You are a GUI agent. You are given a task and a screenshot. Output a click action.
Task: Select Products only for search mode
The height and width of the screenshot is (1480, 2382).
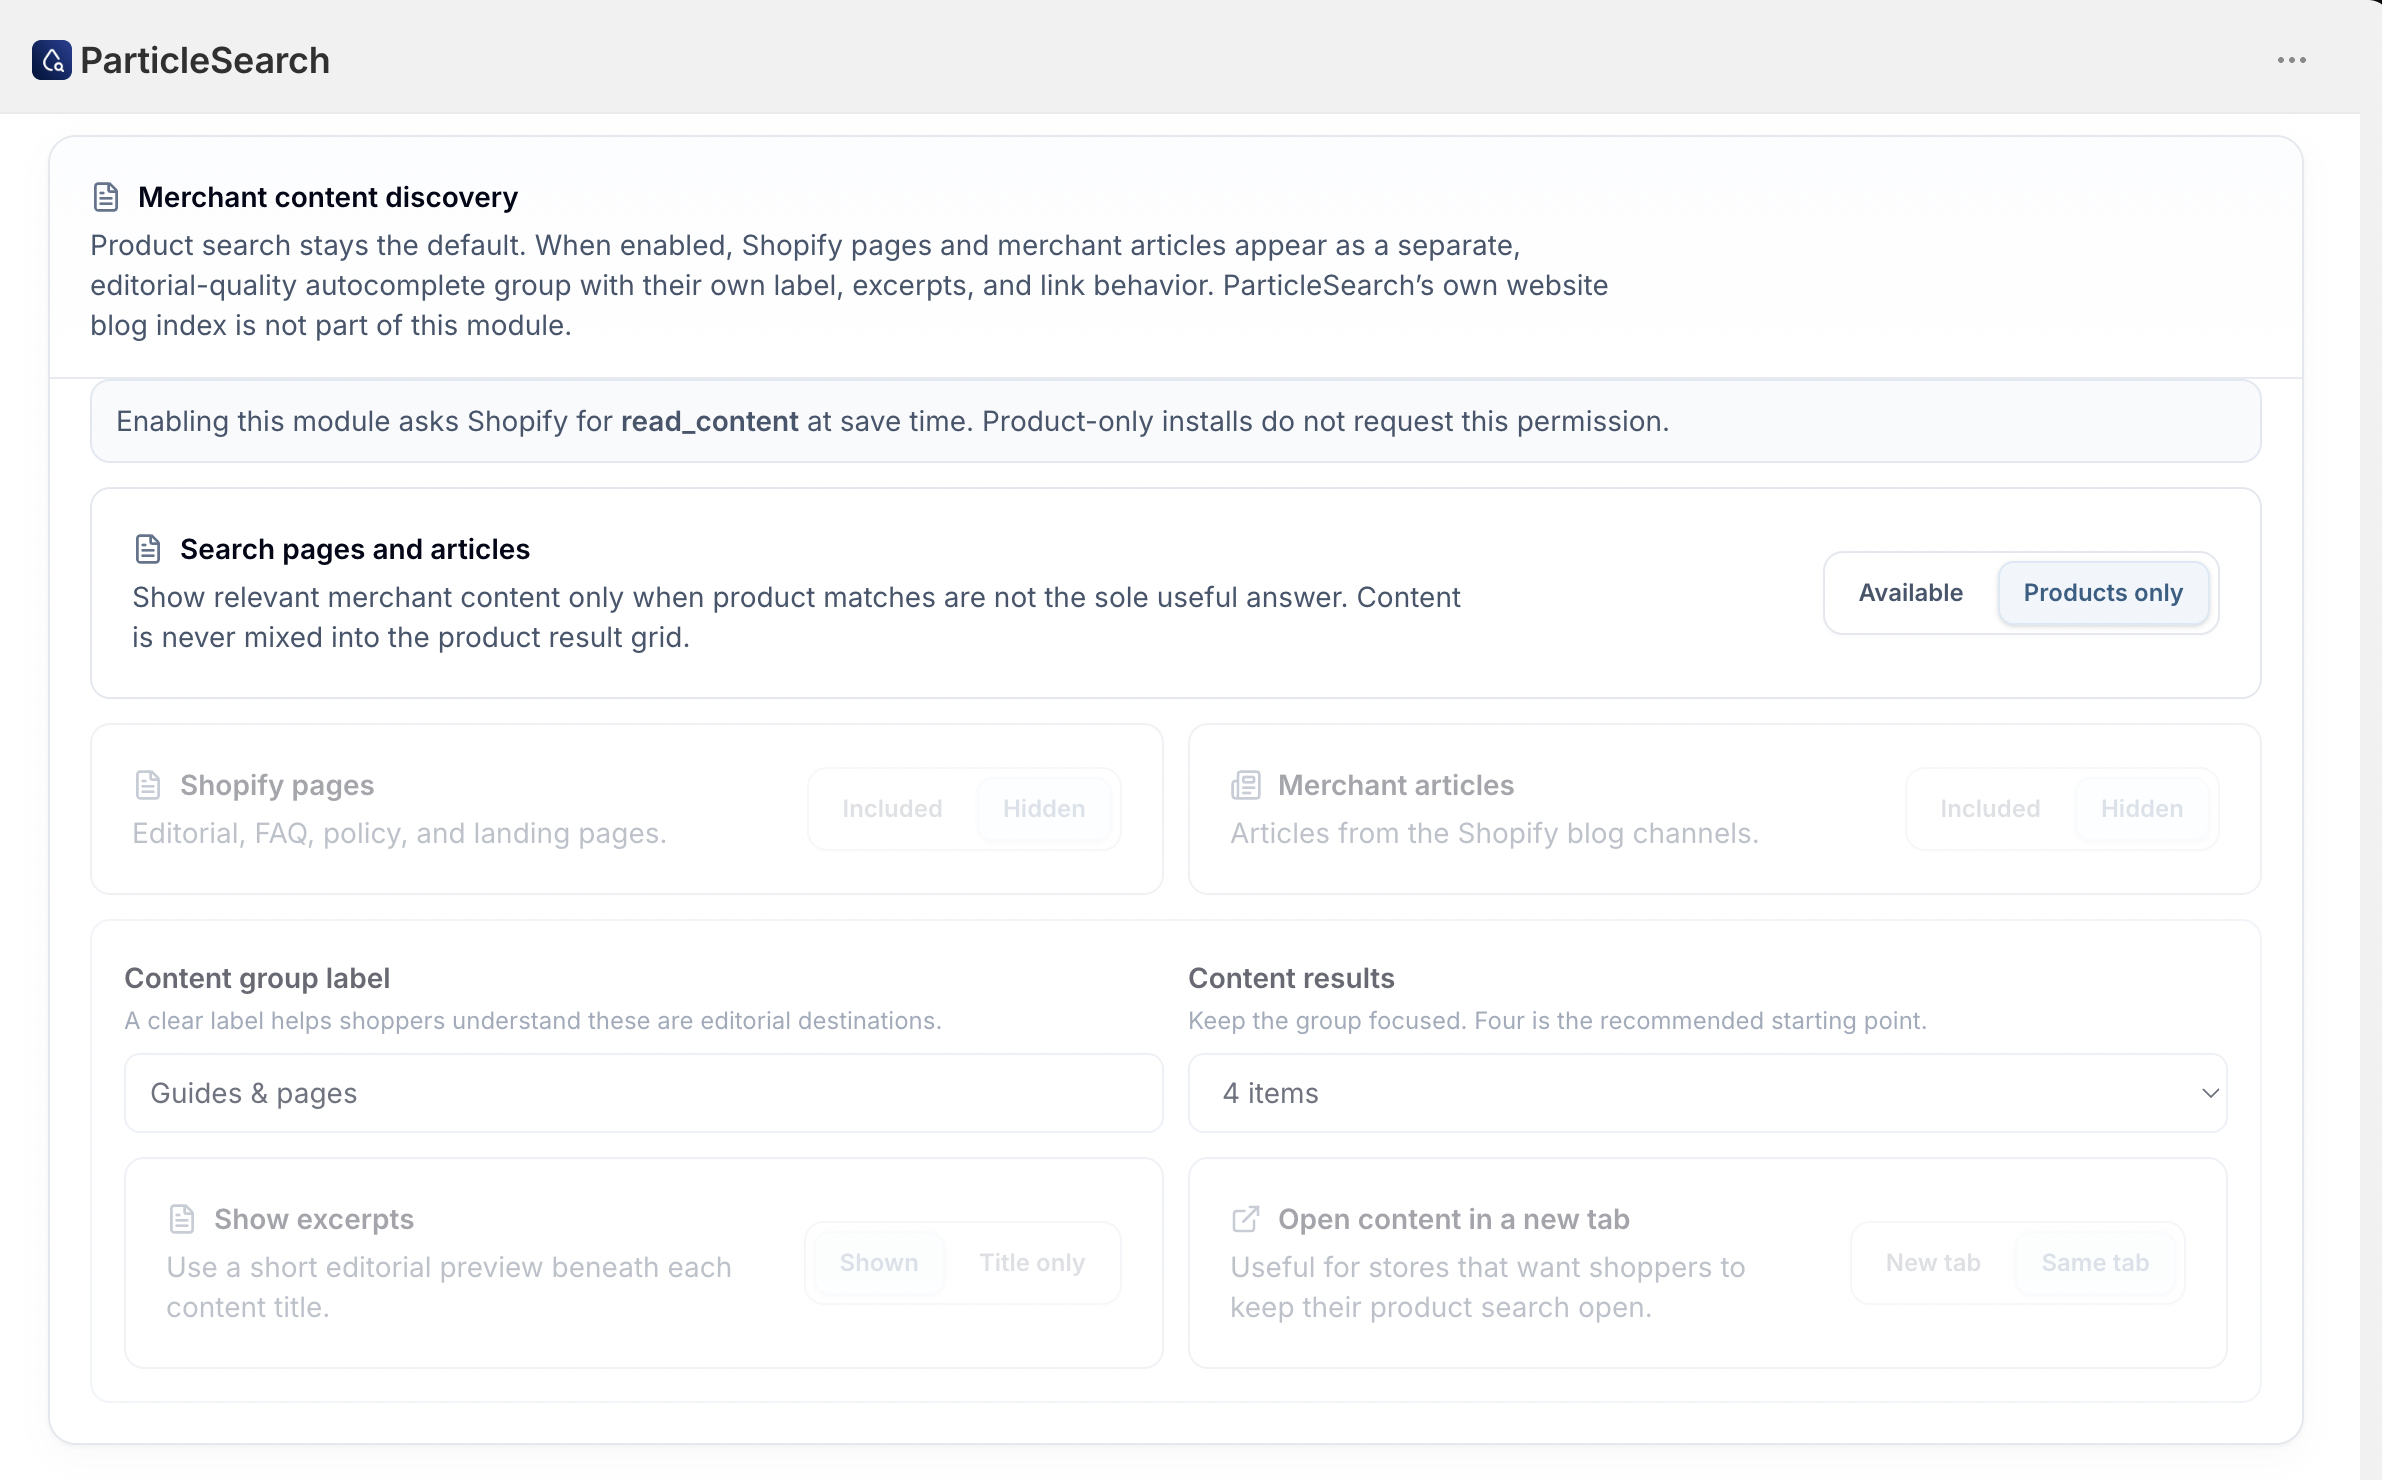coord(2103,593)
